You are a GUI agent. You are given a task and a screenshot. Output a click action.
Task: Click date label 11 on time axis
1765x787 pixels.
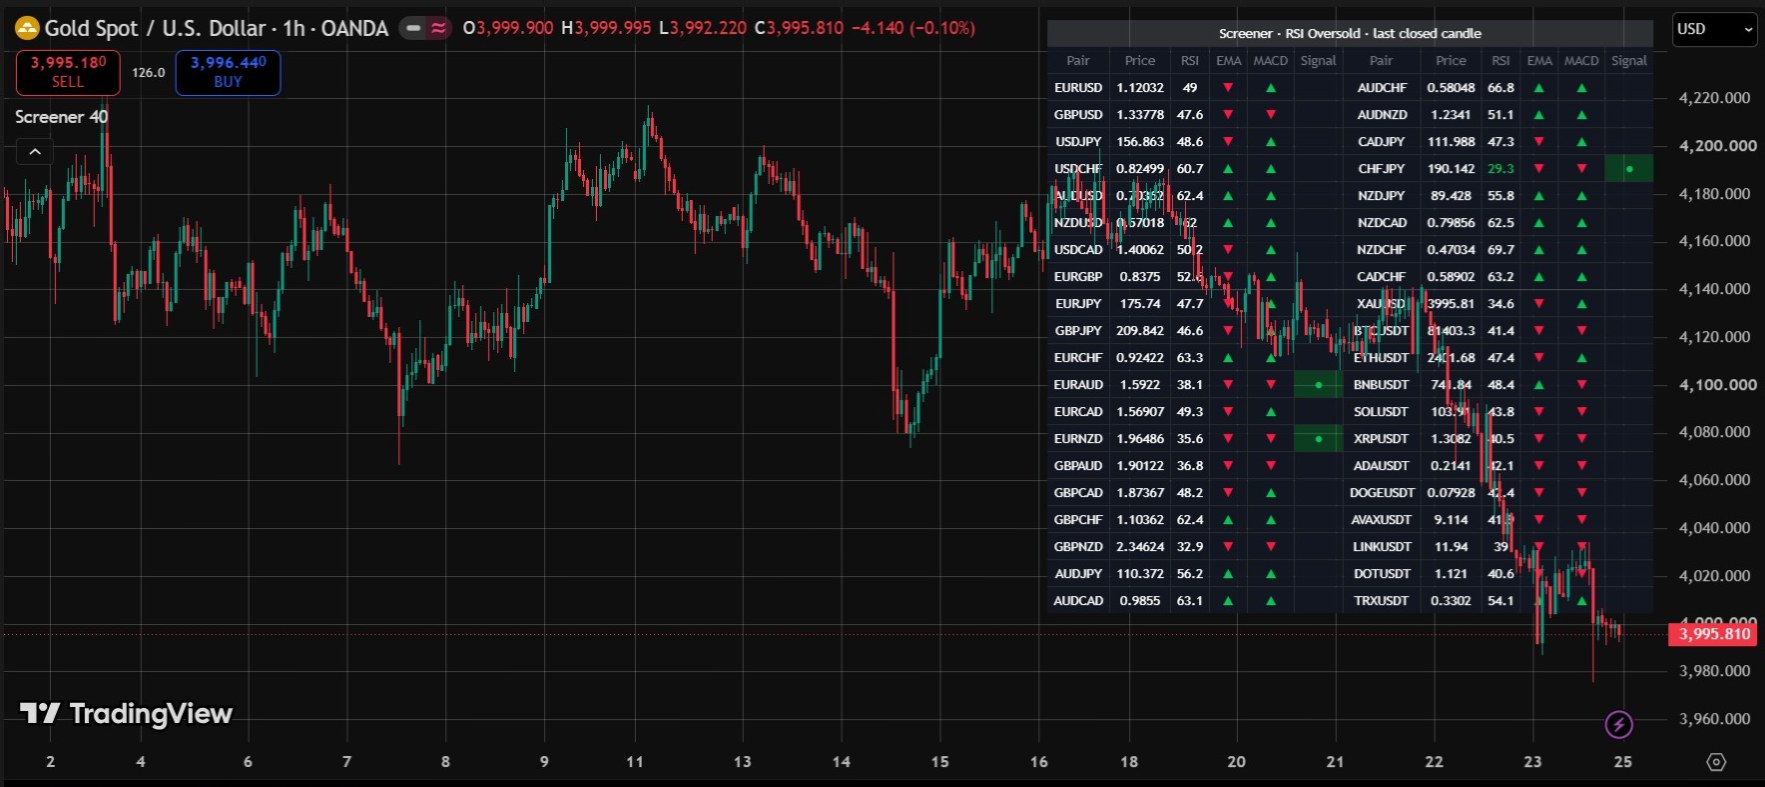click(635, 762)
